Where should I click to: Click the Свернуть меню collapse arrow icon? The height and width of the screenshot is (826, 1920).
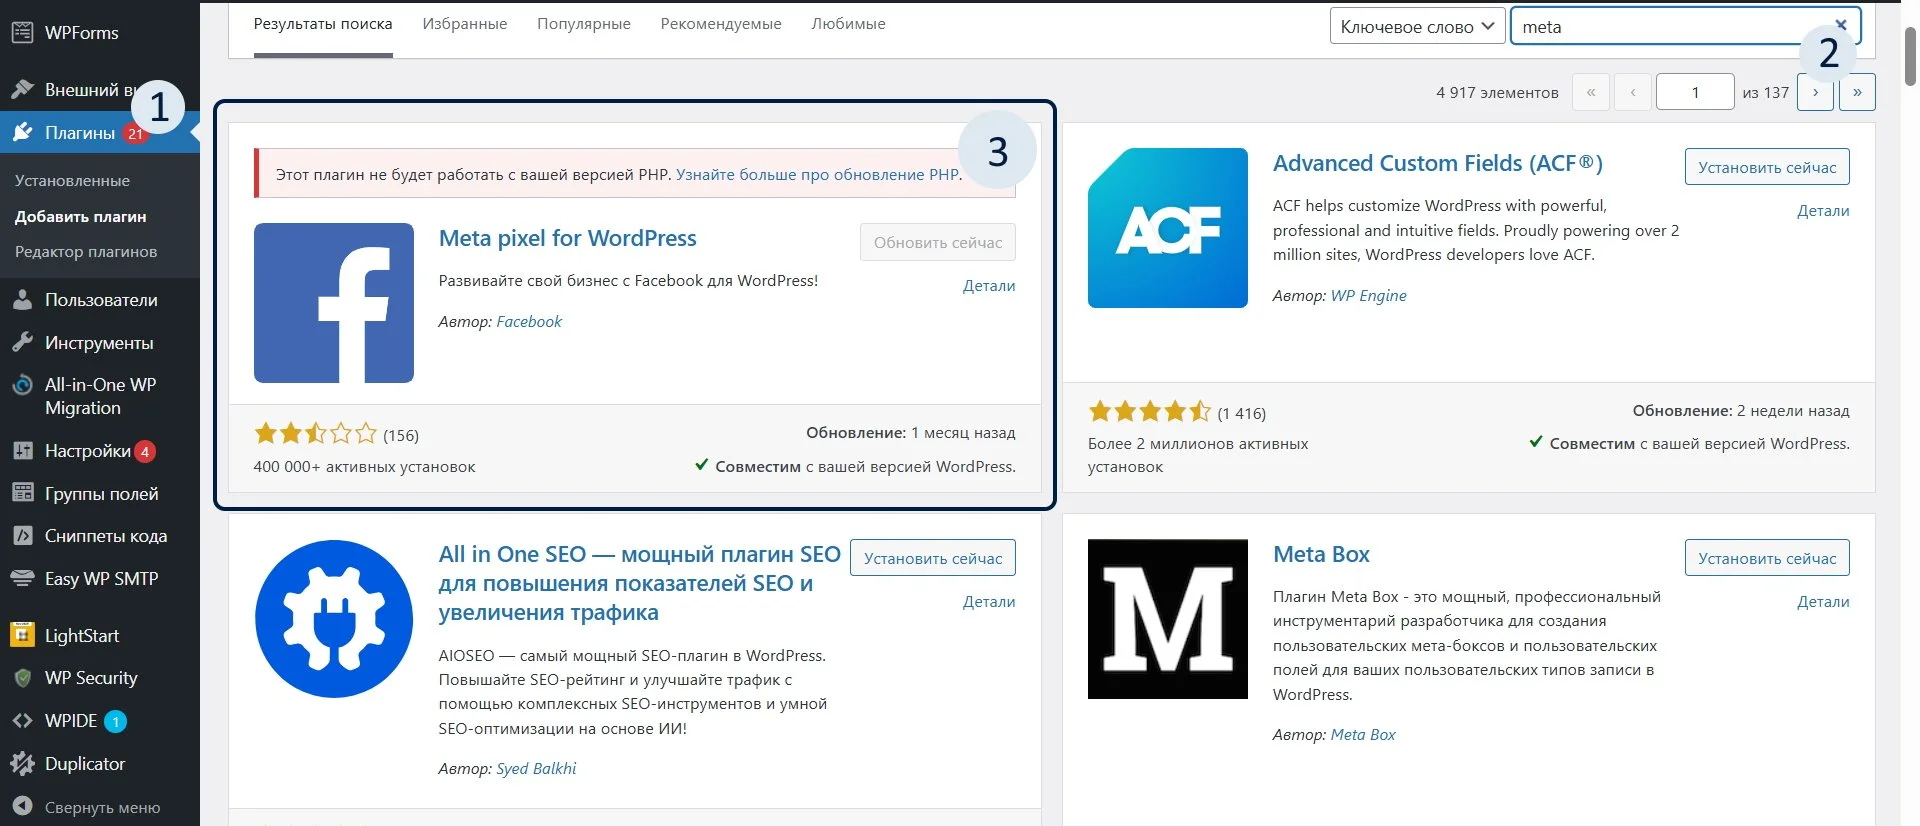pyautogui.click(x=24, y=806)
